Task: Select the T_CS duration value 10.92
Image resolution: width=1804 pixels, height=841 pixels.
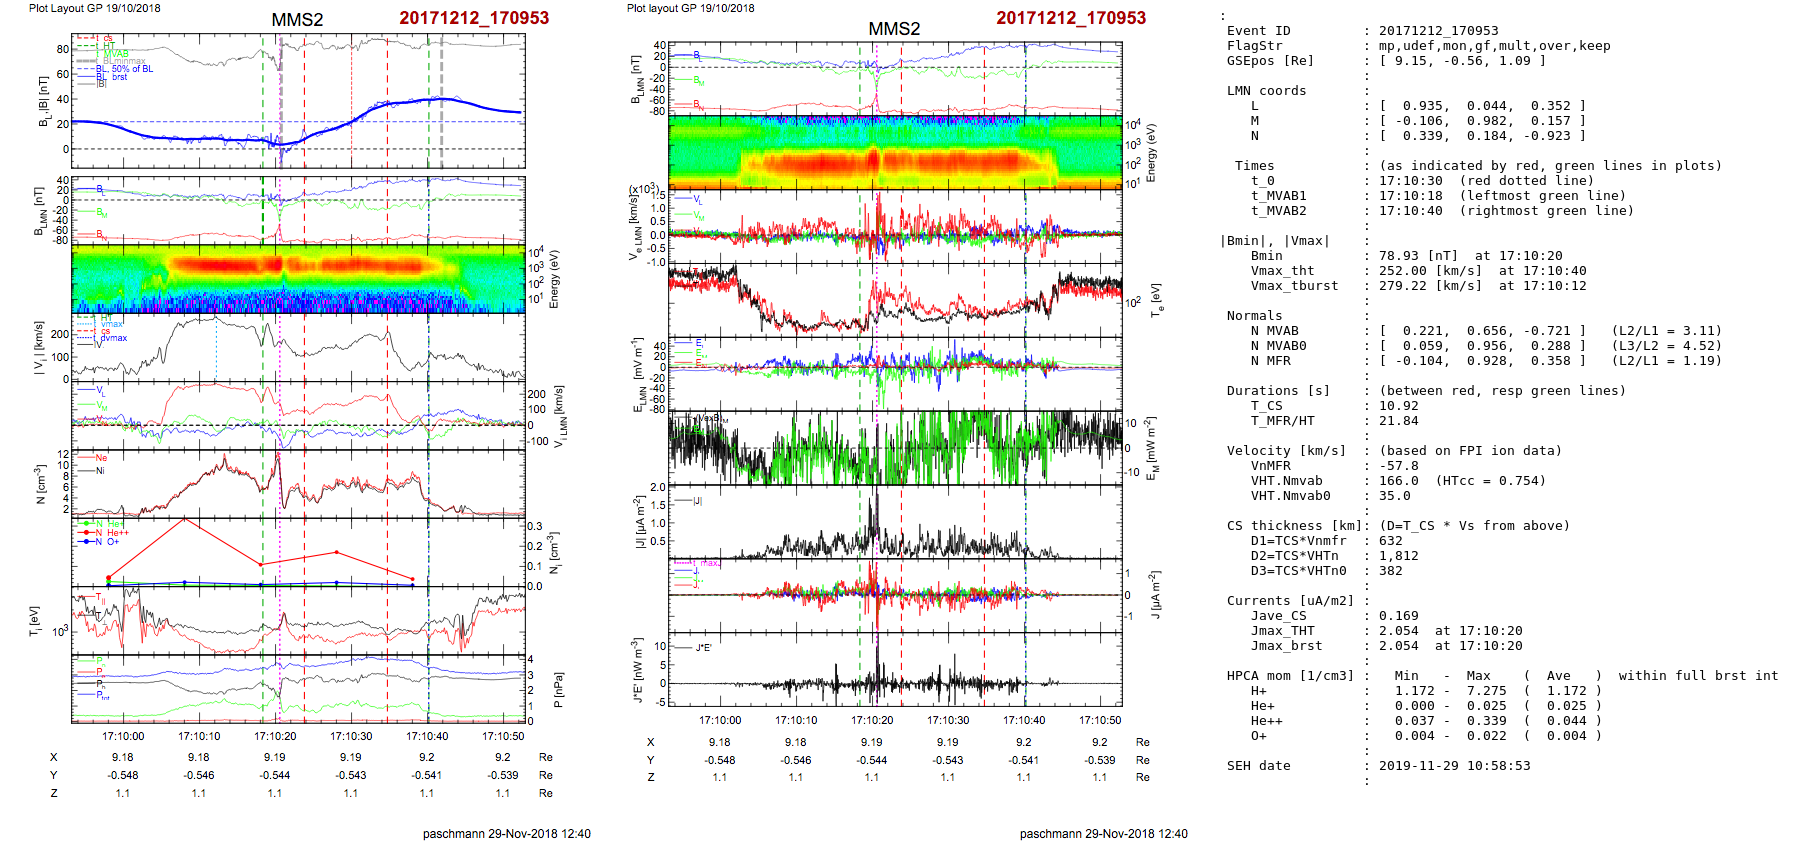Action: coord(1399,406)
